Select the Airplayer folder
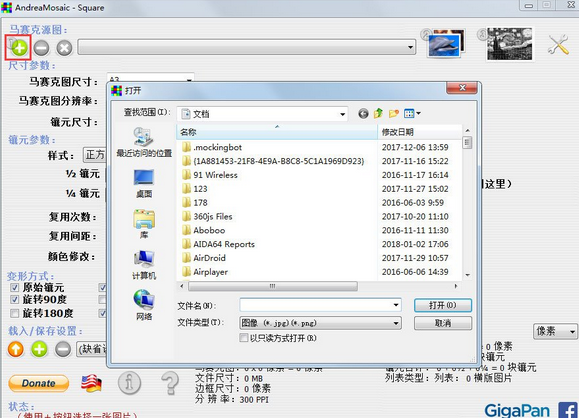The image size is (579, 418). [205, 272]
